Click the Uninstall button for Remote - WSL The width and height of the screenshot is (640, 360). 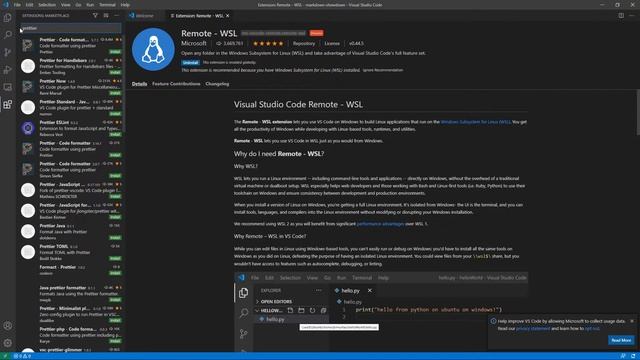coord(191,62)
